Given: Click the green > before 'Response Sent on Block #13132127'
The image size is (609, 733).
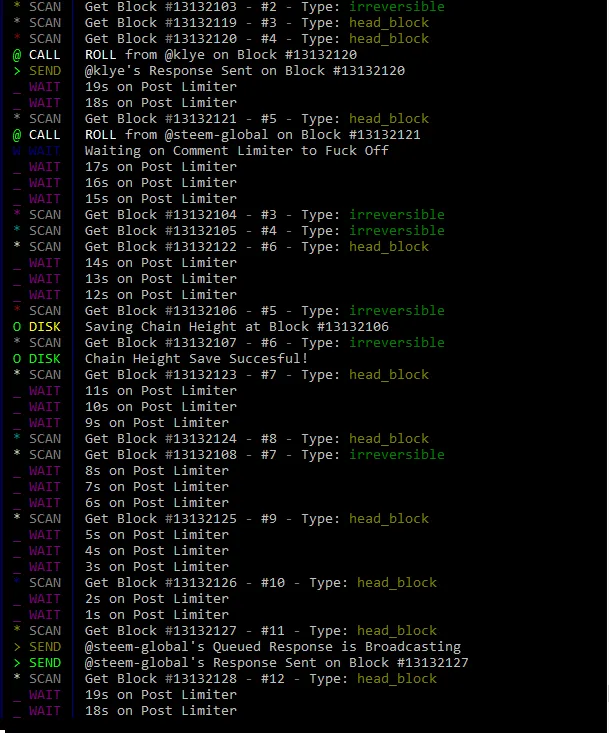Looking at the screenshot, I should click(x=17, y=663).
